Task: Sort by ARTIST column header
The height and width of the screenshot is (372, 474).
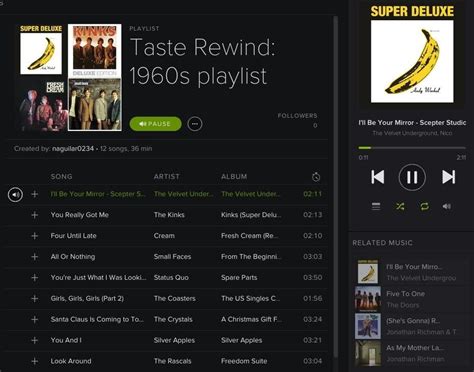Action: coord(167,177)
